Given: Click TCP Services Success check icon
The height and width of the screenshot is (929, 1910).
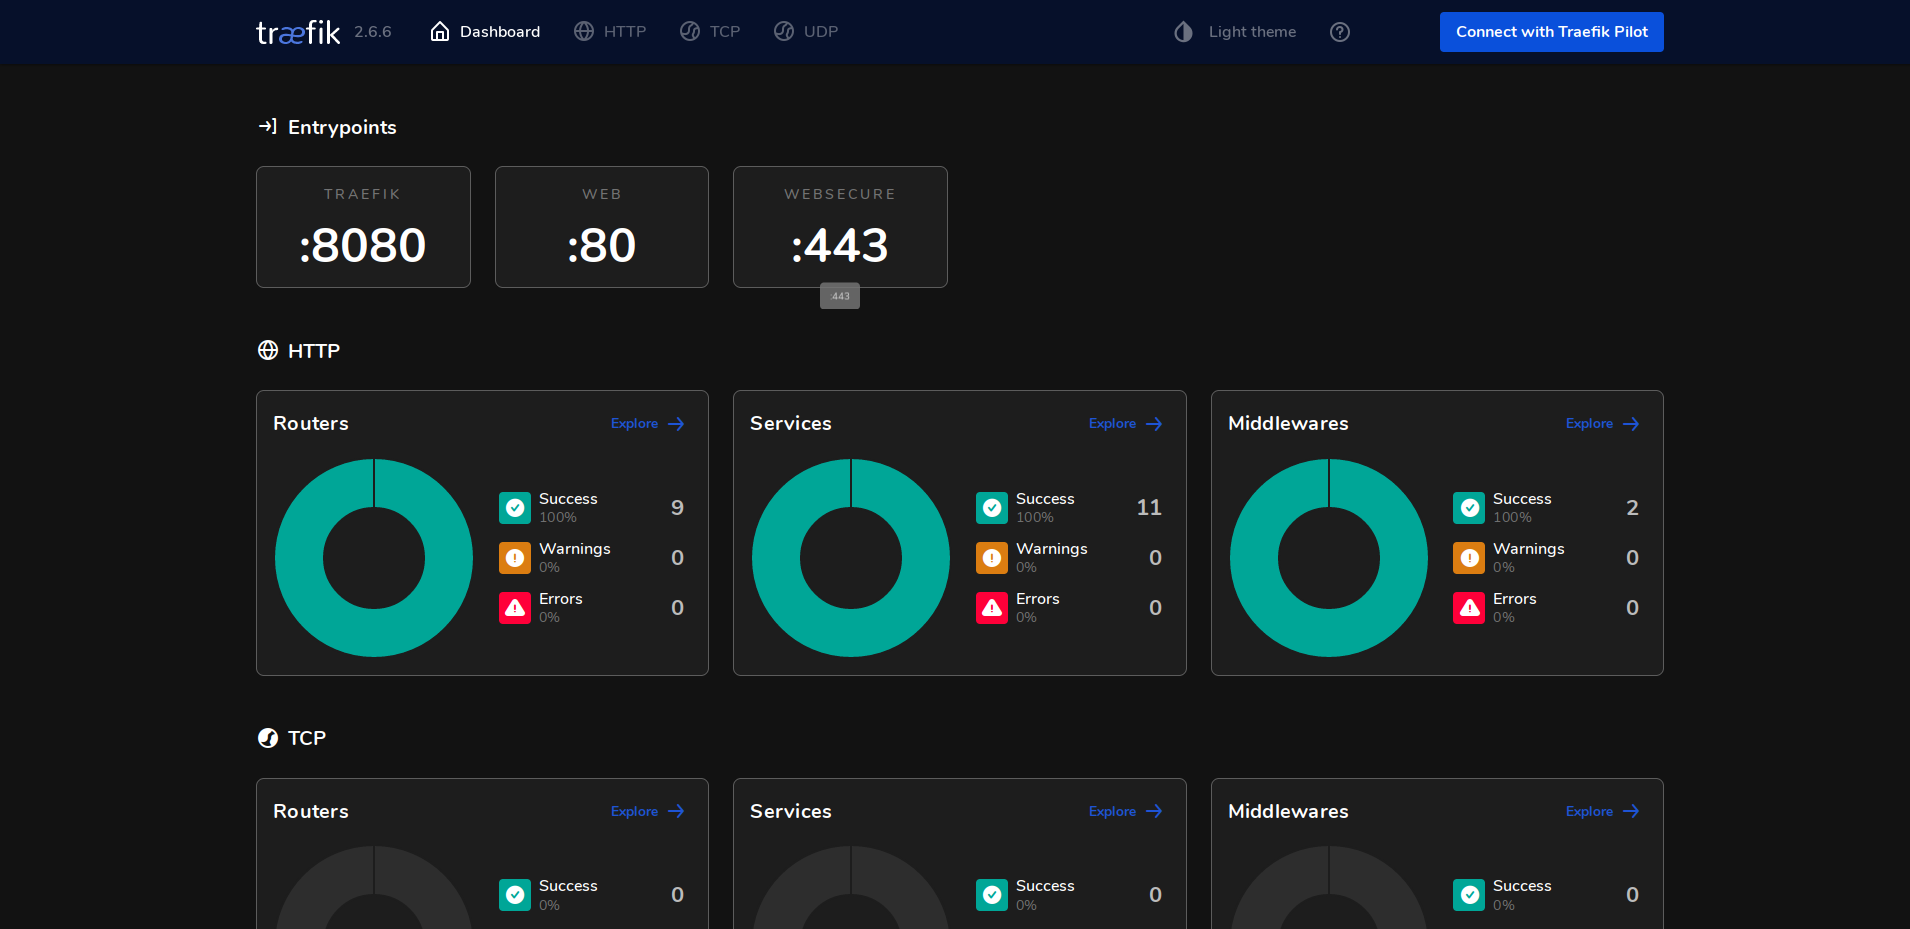Looking at the screenshot, I should click(992, 895).
